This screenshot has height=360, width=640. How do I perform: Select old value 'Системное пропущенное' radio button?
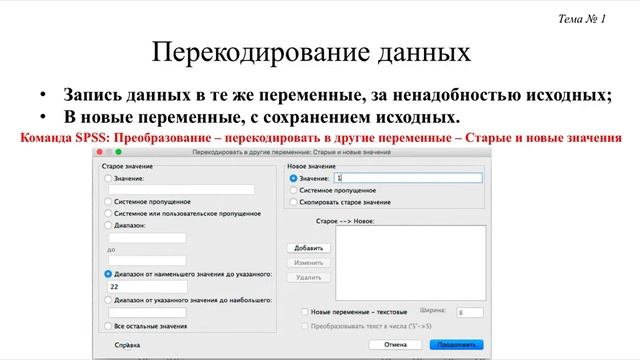pyautogui.click(x=108, y=202)
